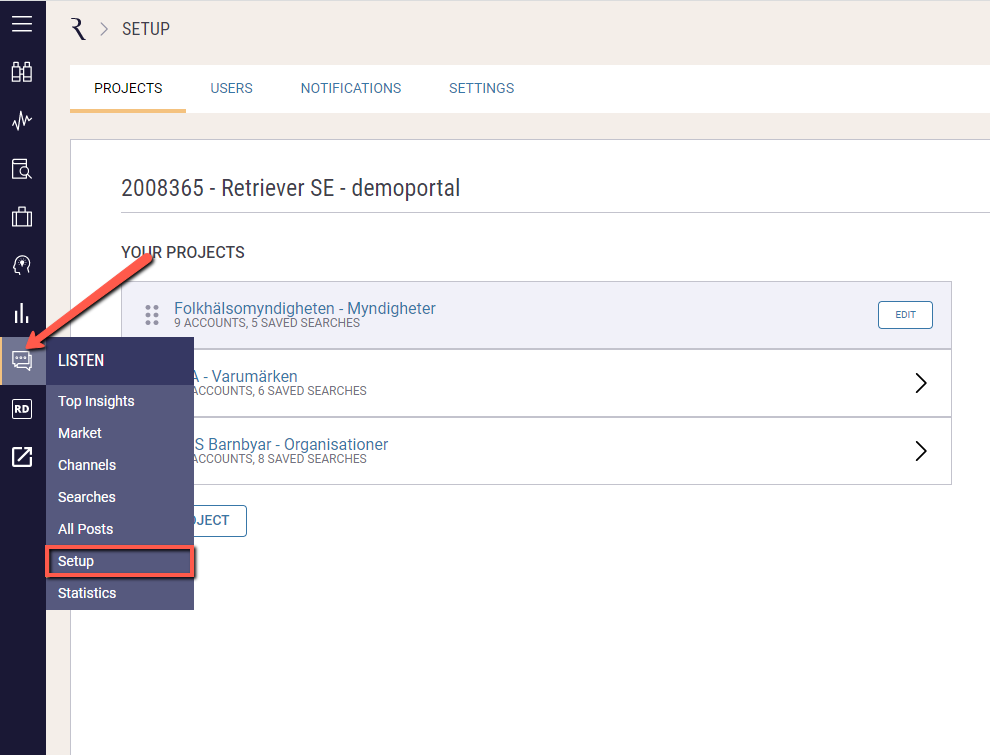Open Top Insights in Listen menu

[120, 401]
